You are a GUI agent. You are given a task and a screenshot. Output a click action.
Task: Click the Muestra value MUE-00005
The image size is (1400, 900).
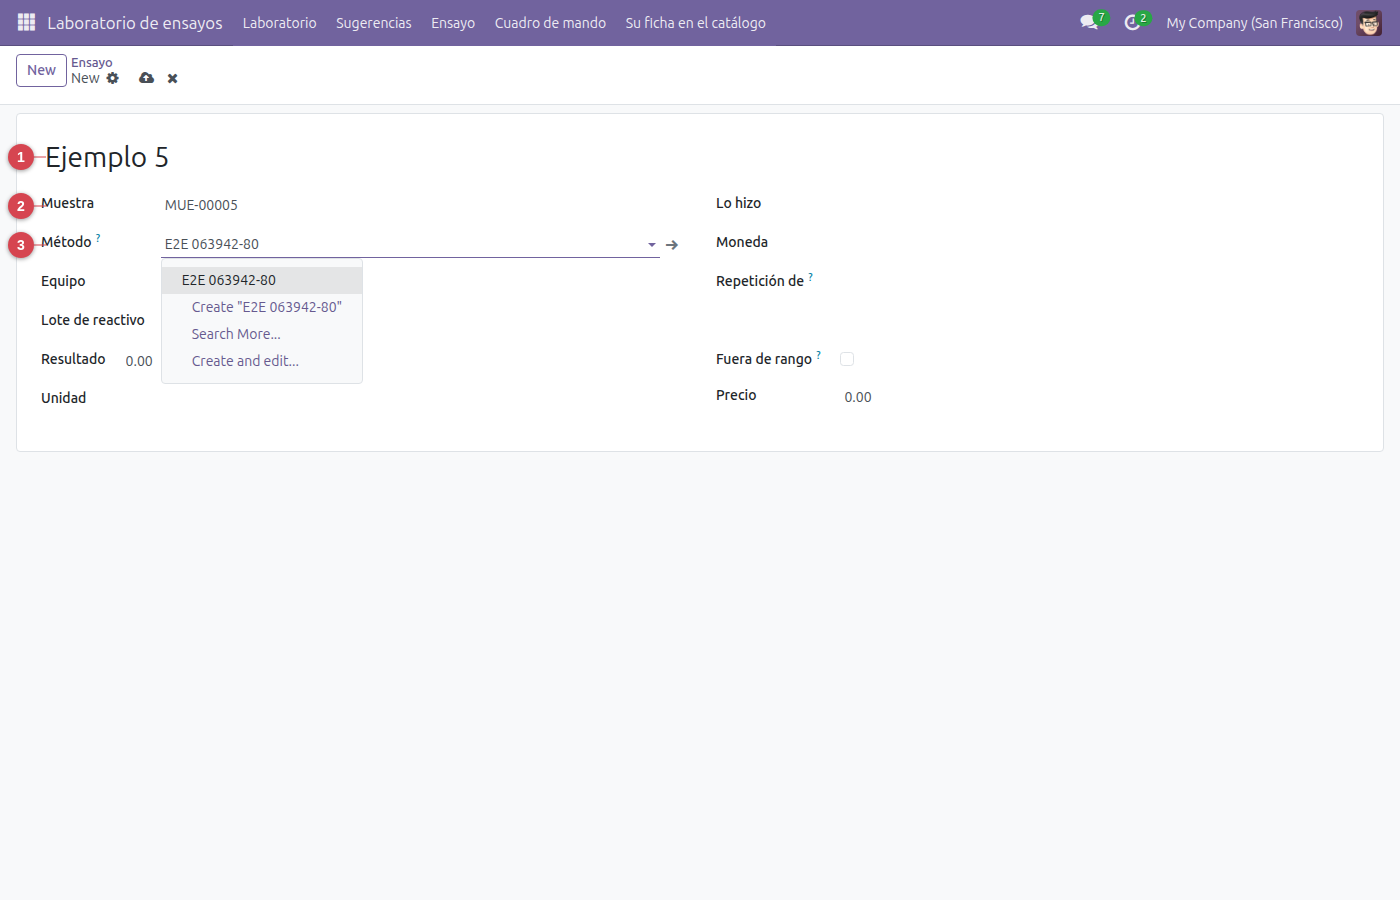coord(201,205)
